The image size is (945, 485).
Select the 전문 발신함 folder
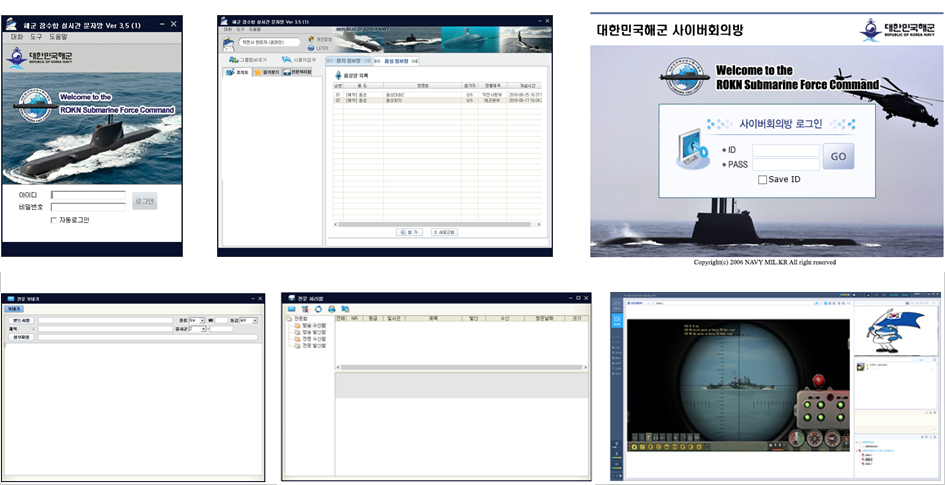tap(310, 346)
